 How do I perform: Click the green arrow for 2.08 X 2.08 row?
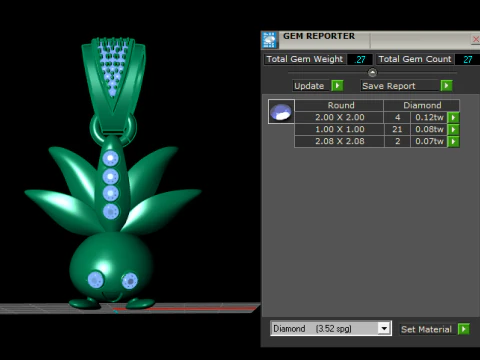[453, 141]
